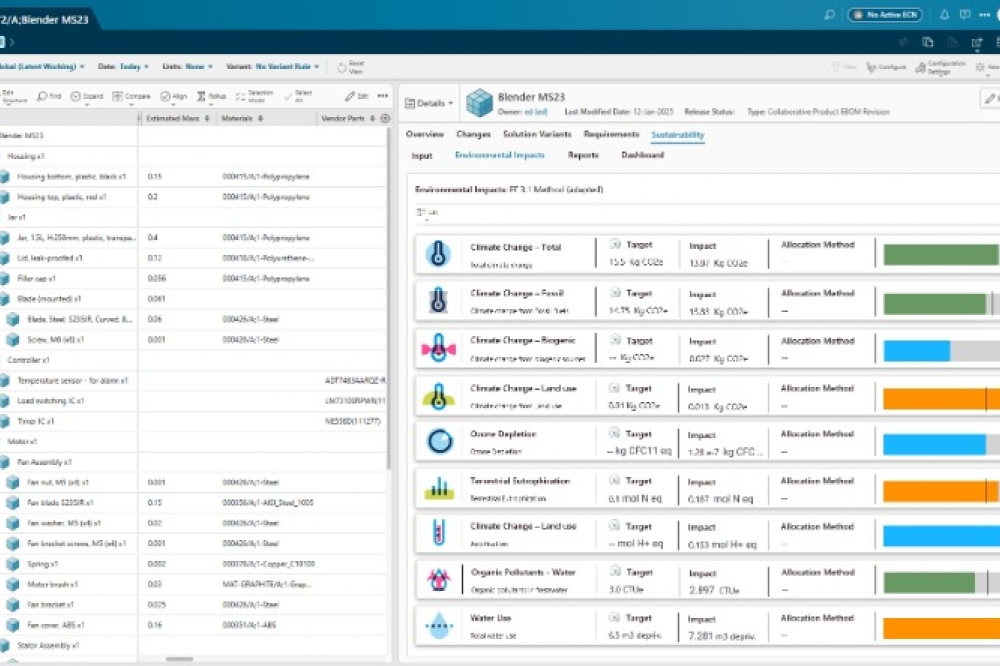
Task: Click the search magnifier in header
Action: tap(829, 15)
